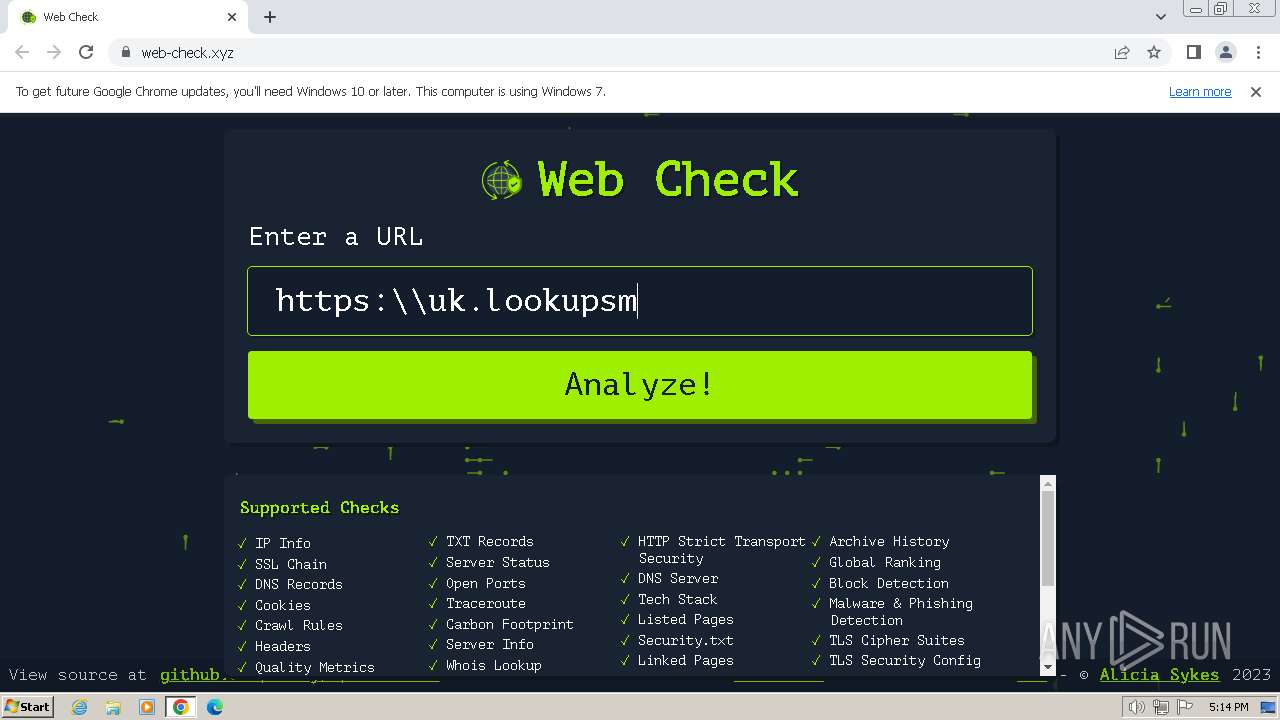The width and height of the screenshot is (1280, 720).
Task: Click the system clock showing 5:14 PM
Action: 1228,707
